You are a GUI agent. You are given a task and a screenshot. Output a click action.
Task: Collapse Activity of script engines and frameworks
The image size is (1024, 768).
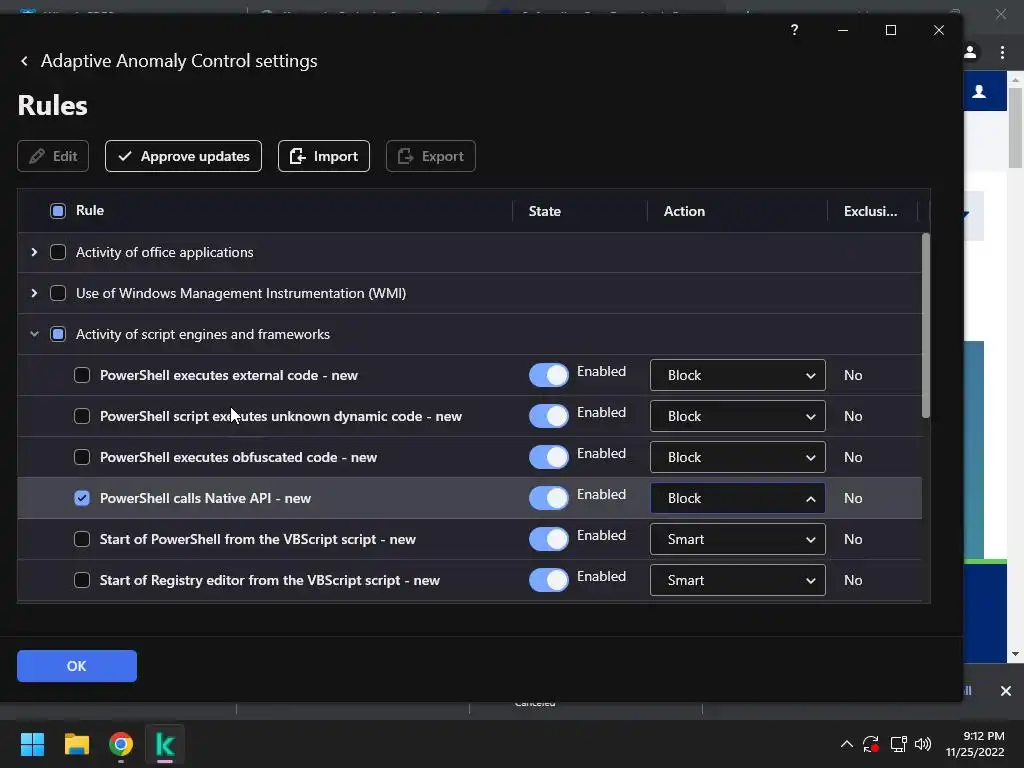pos(34,334)
